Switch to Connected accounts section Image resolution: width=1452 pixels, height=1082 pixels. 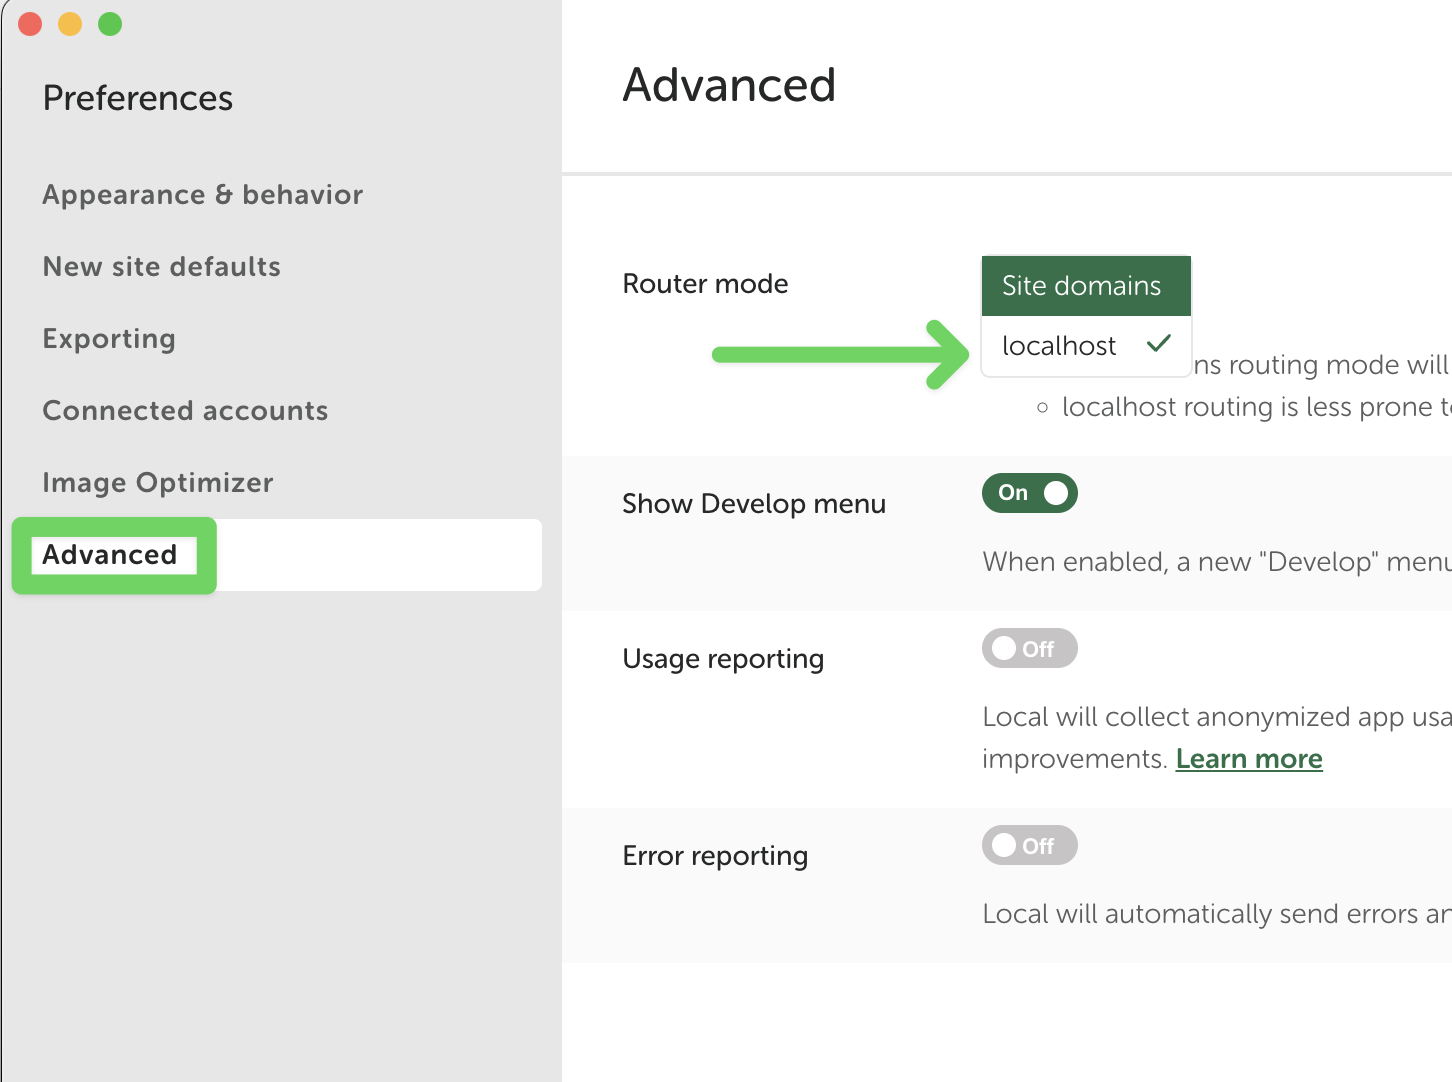click(x=185, y=411)
